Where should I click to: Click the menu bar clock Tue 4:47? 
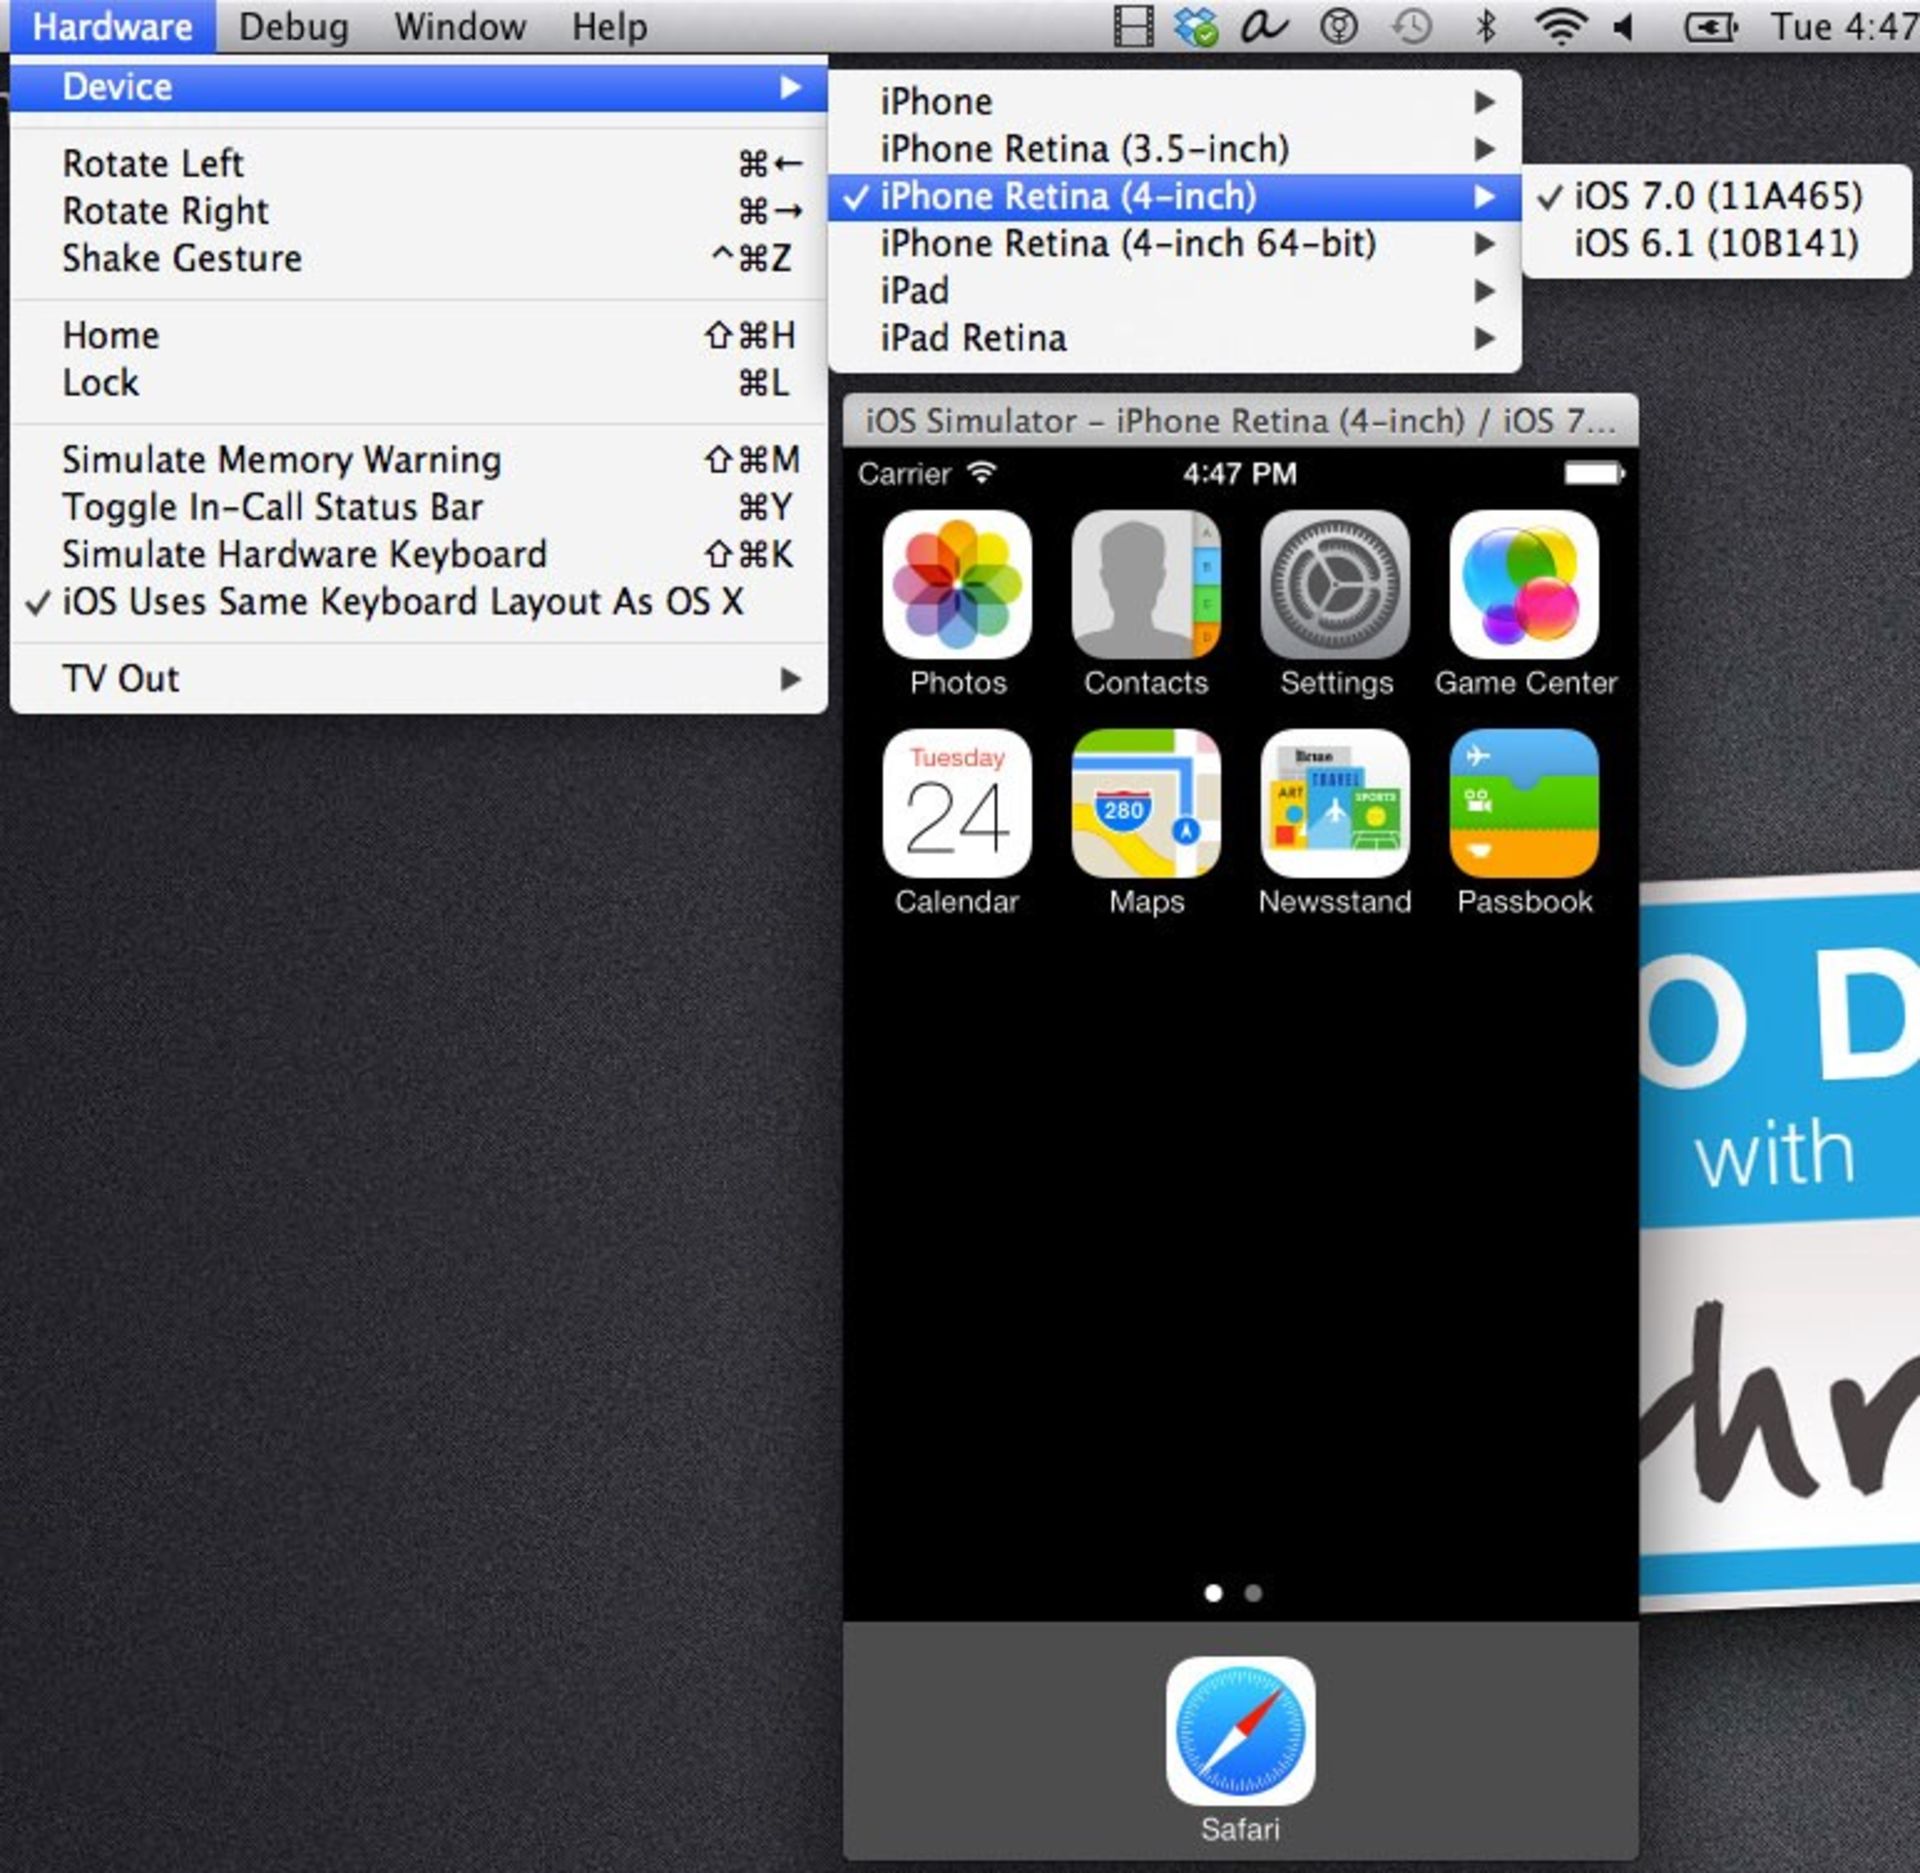[1843, 27]
